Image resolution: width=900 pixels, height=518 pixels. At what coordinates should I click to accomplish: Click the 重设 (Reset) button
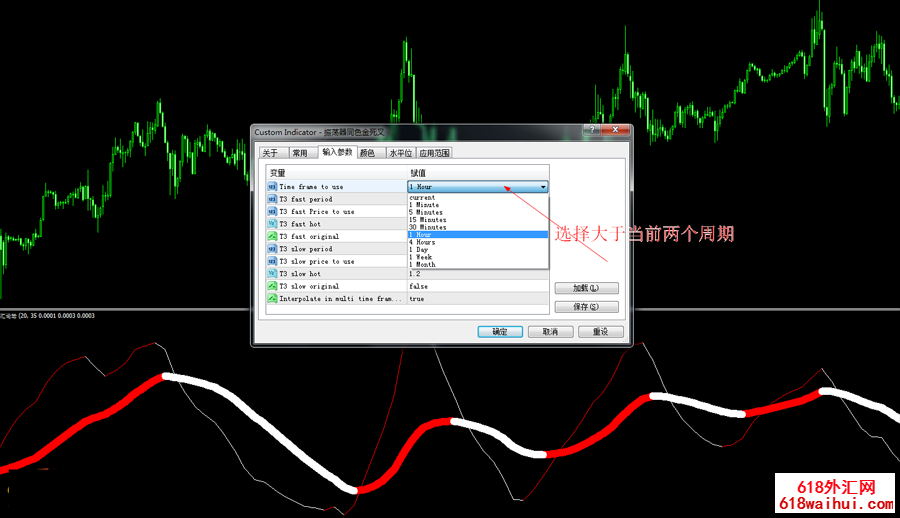point(600,332)
